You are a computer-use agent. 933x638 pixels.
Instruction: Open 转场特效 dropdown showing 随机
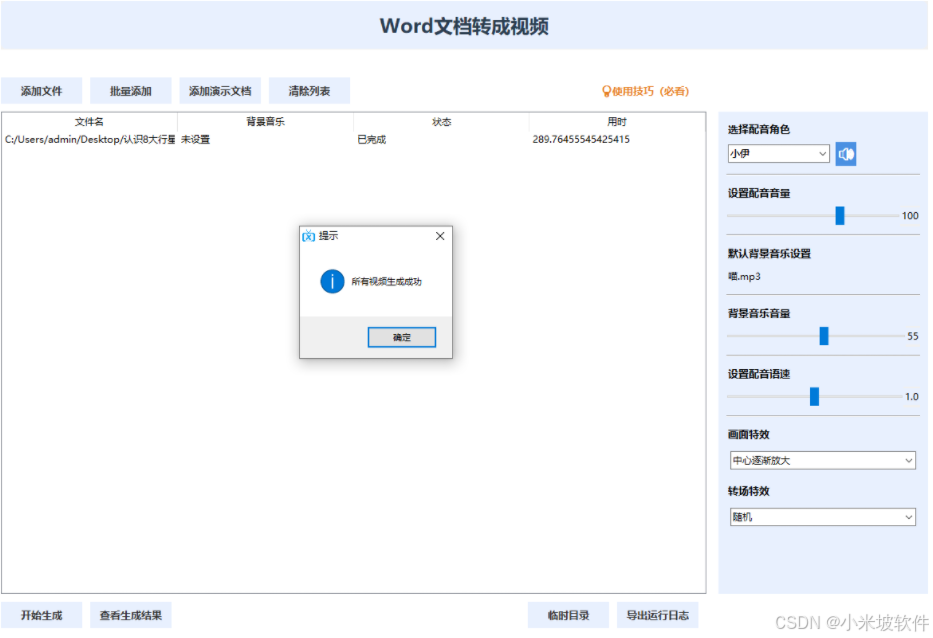click(823, 517)
